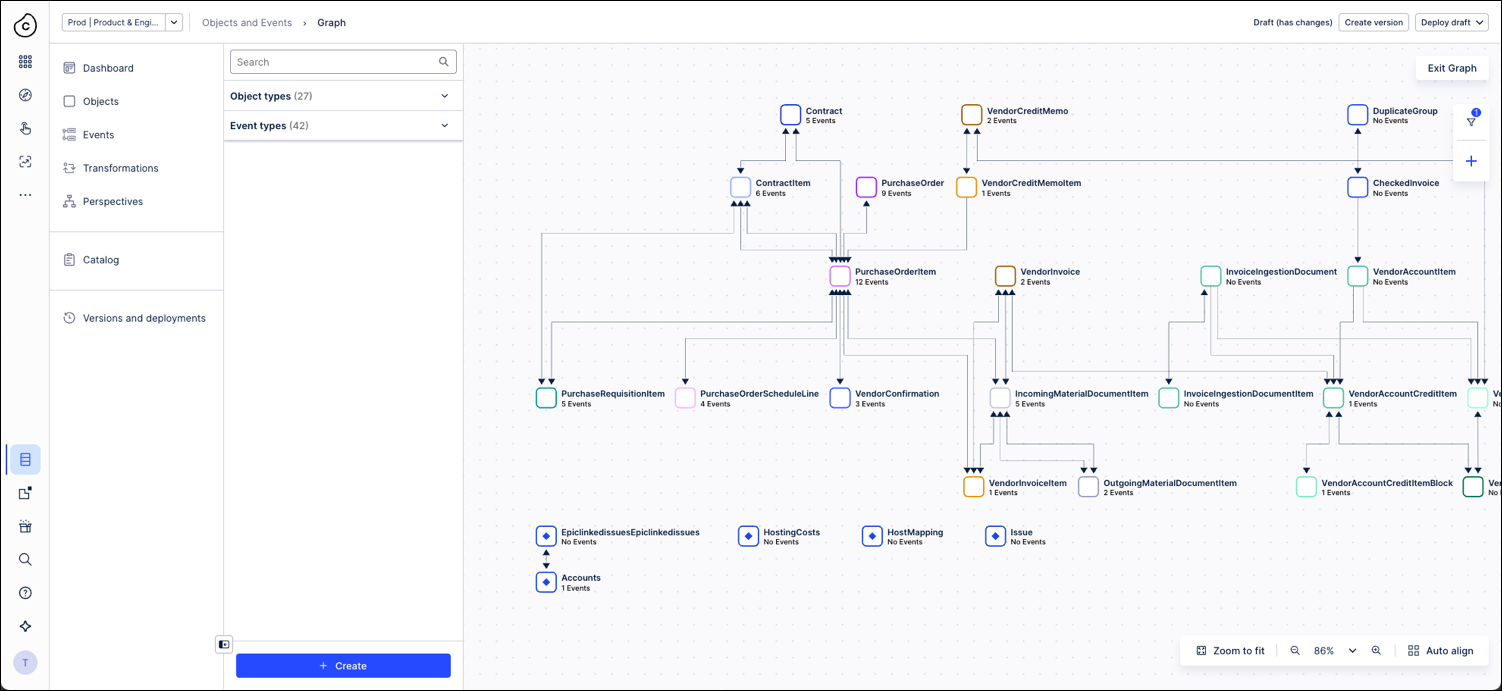
Task: Click the Create version button
Action: pos(1373,22)
